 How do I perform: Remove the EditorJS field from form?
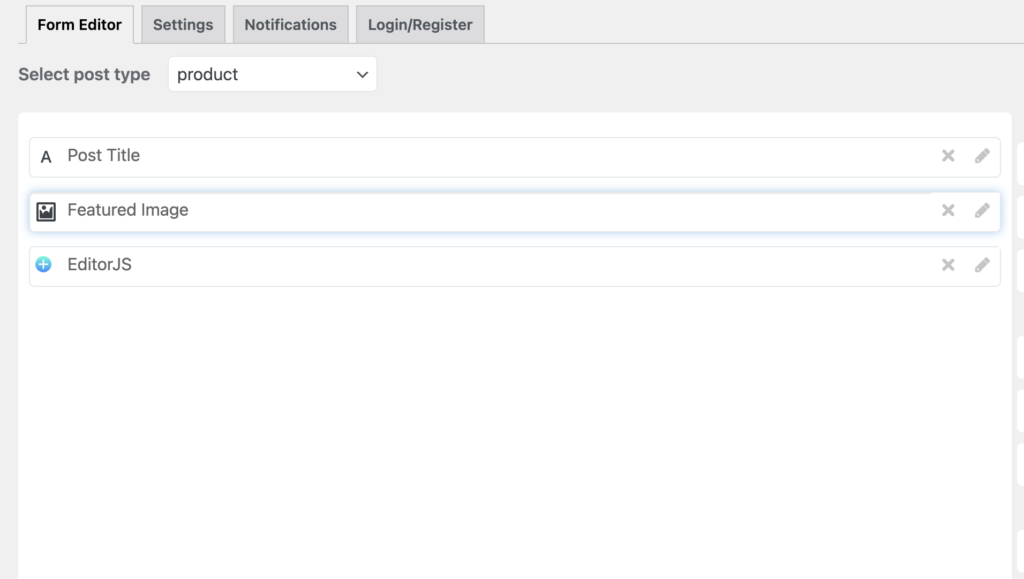point(948,265)
